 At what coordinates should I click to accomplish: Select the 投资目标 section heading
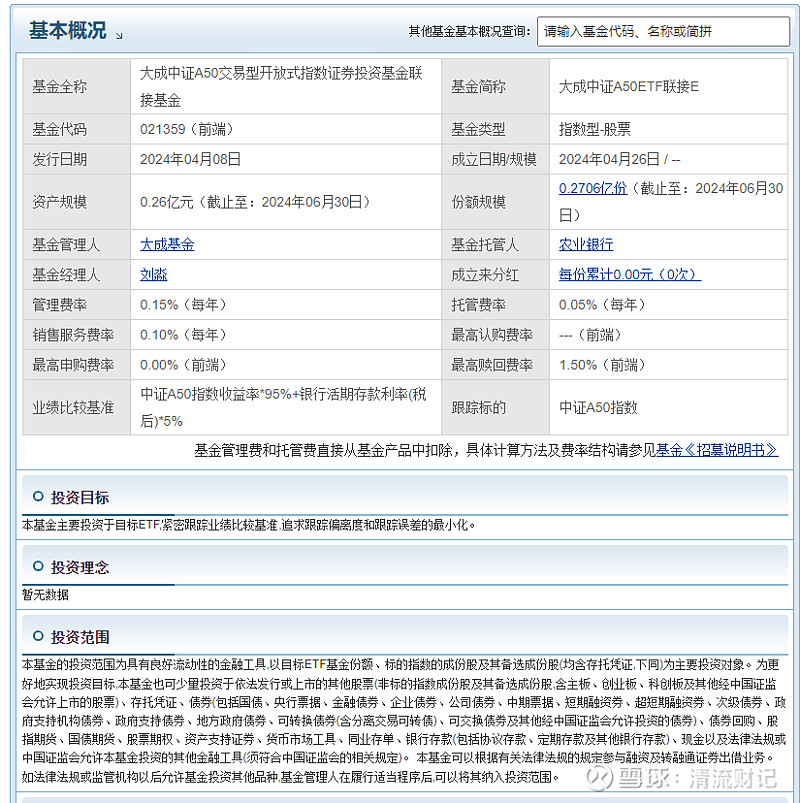80,497
